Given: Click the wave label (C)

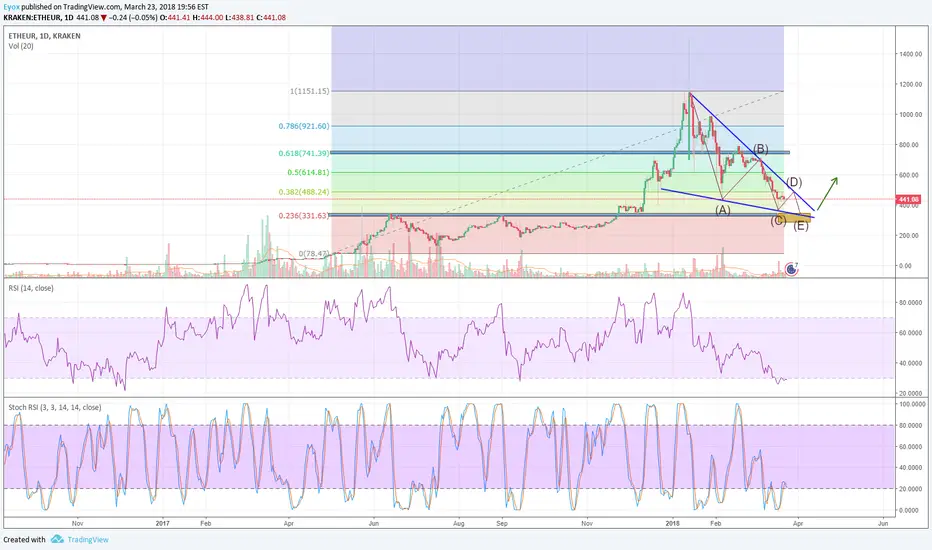Looking at the screenshot, I should [x=778, y=221].
